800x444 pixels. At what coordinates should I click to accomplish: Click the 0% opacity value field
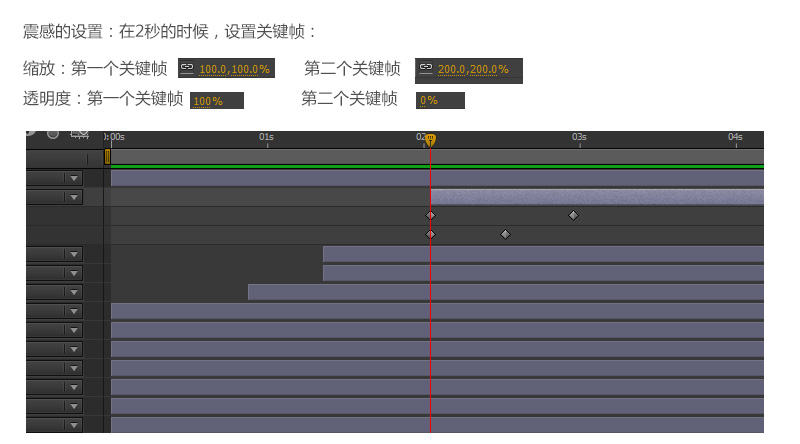click(440, 101)
